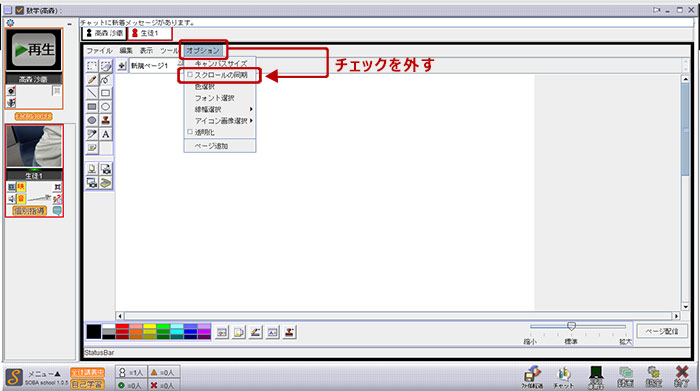This screenshot has width=700, height=391.
Task: Click the 再生 play thumbnail
Action: coord(34,50)
